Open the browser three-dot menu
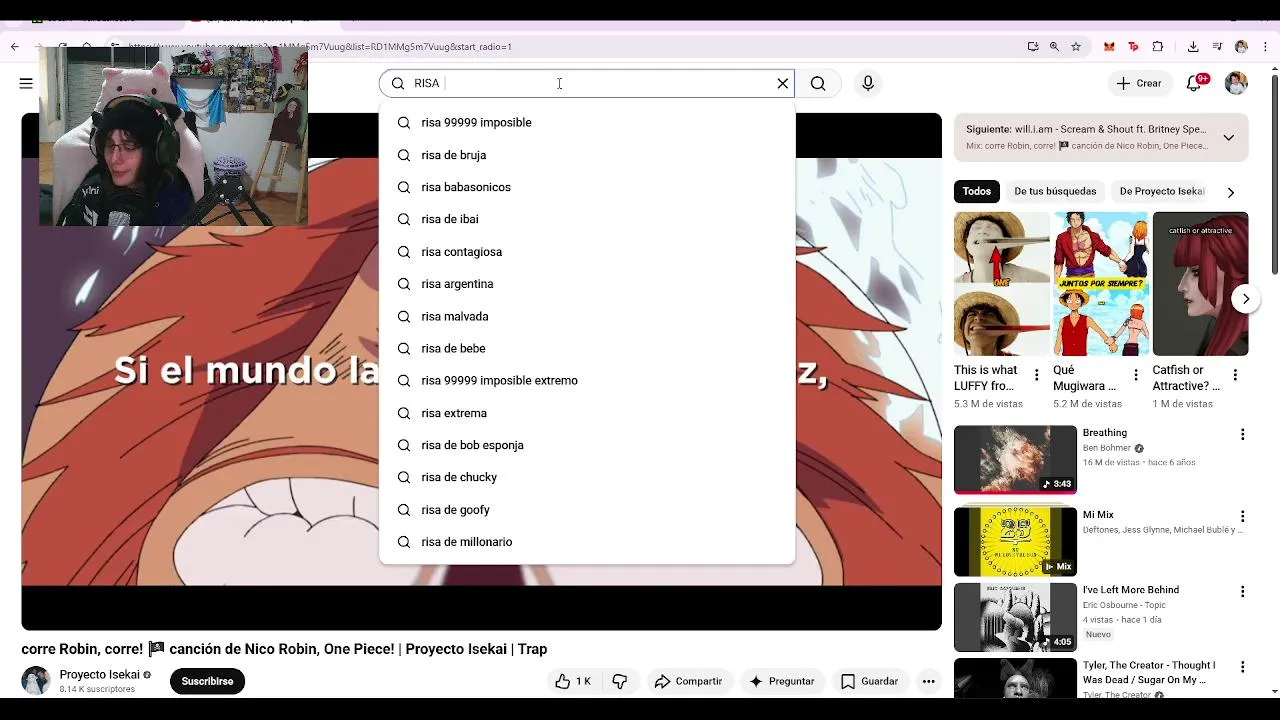 click(x=1265, y=46)
